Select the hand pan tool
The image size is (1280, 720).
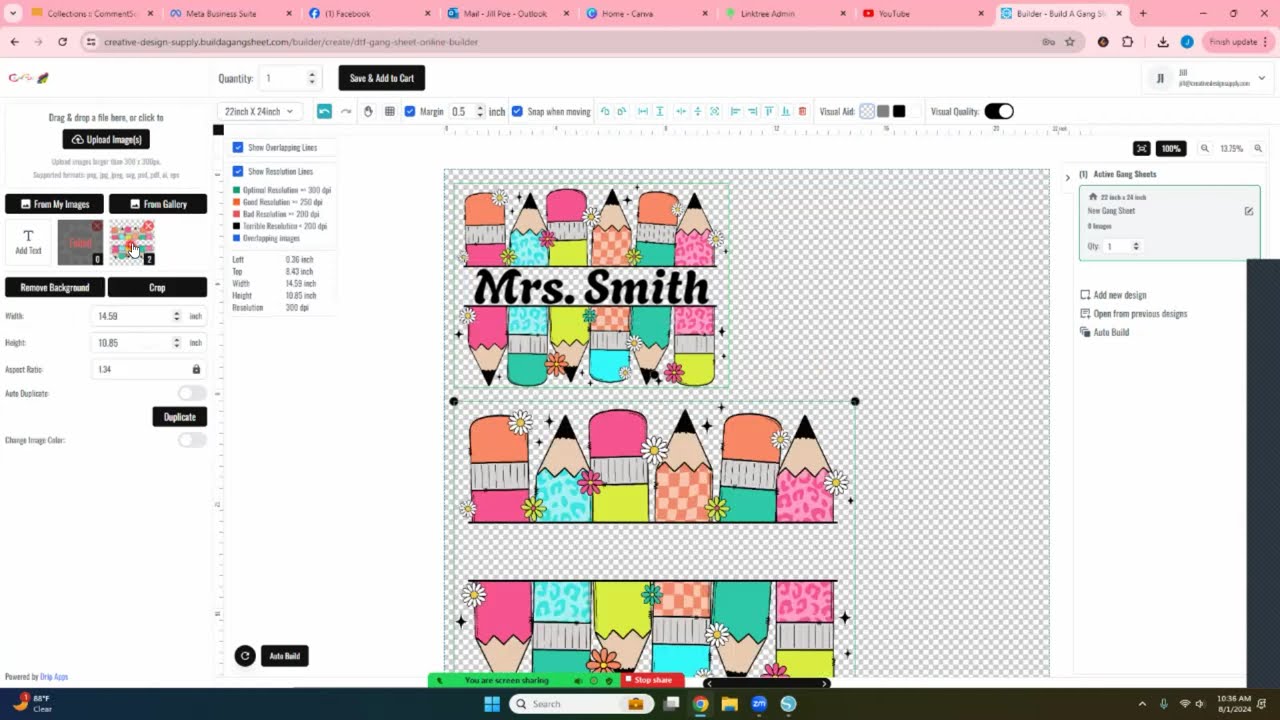coord(368,111)
